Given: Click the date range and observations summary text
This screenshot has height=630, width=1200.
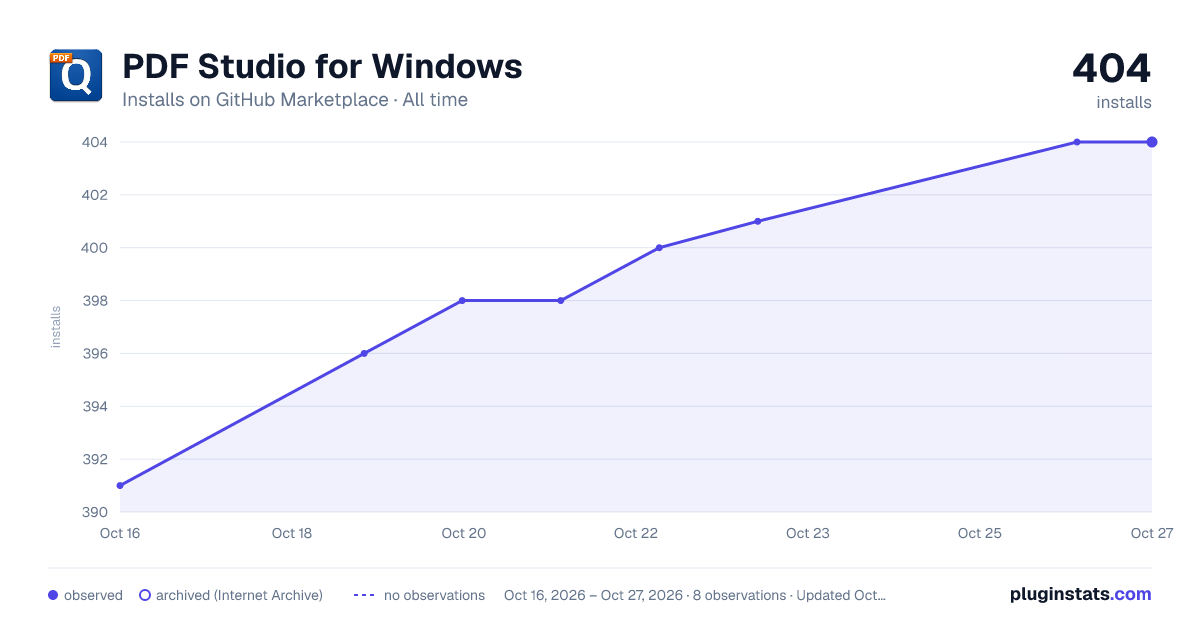Looking at the screenshot, I should point(695,595).
